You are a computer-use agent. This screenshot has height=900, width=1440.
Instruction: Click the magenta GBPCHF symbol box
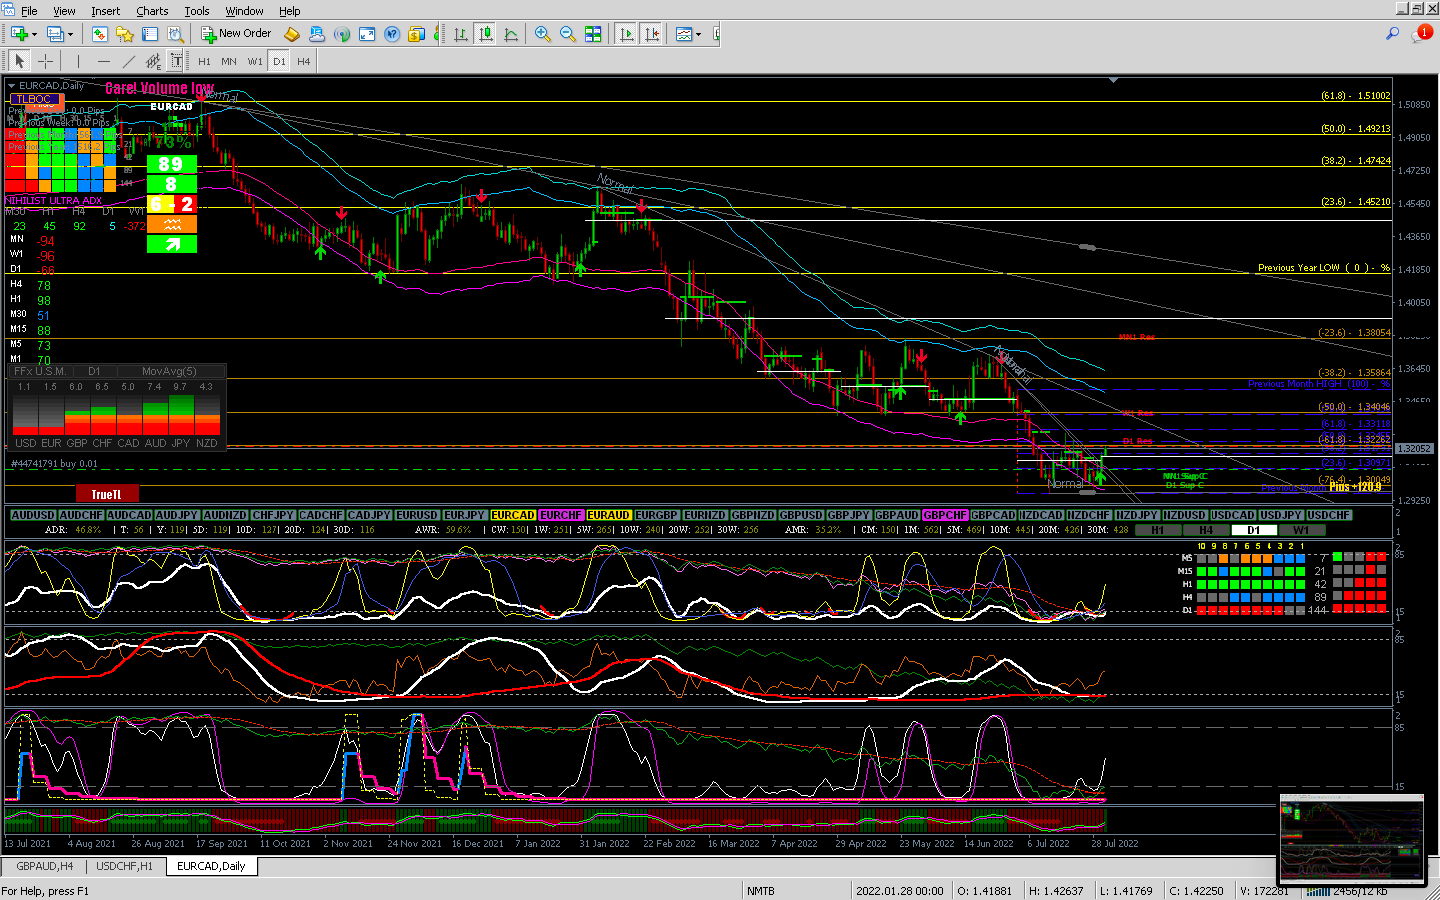944,515
